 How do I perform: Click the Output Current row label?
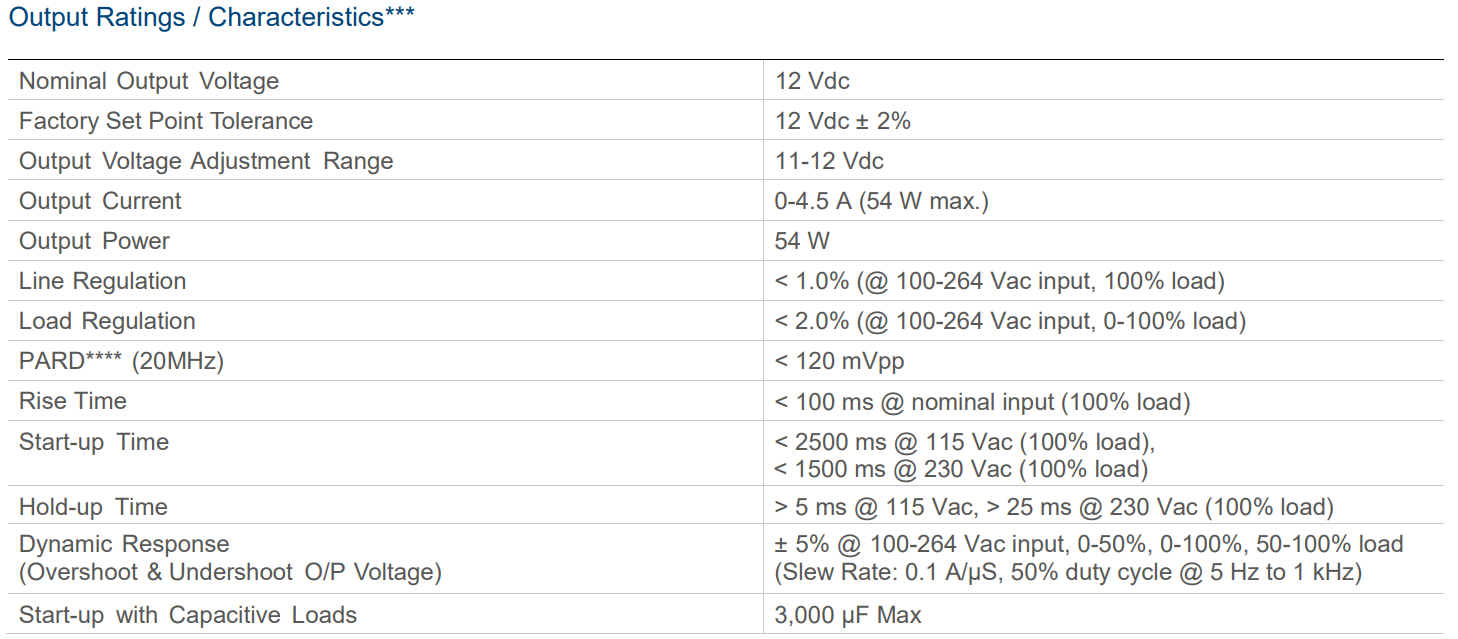click(x=100, y=201)
